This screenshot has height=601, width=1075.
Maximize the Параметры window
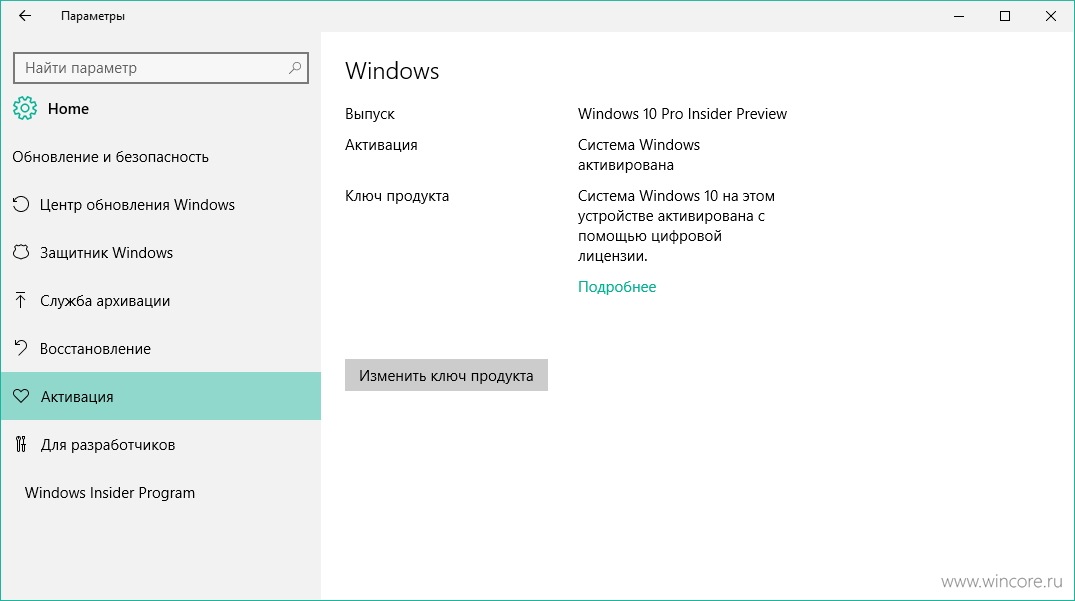tap(1005, 16)
